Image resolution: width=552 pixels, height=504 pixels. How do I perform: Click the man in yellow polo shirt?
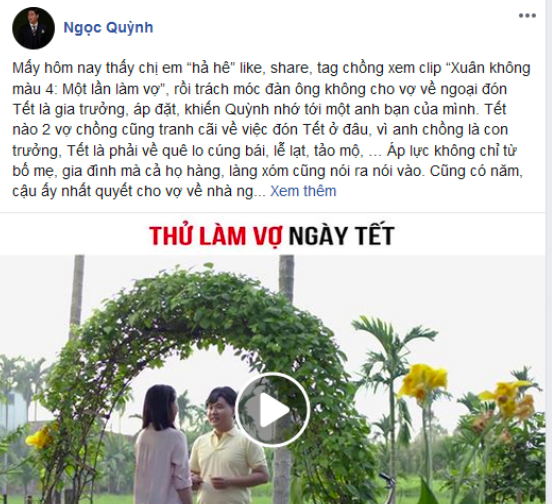pos(225,449)
